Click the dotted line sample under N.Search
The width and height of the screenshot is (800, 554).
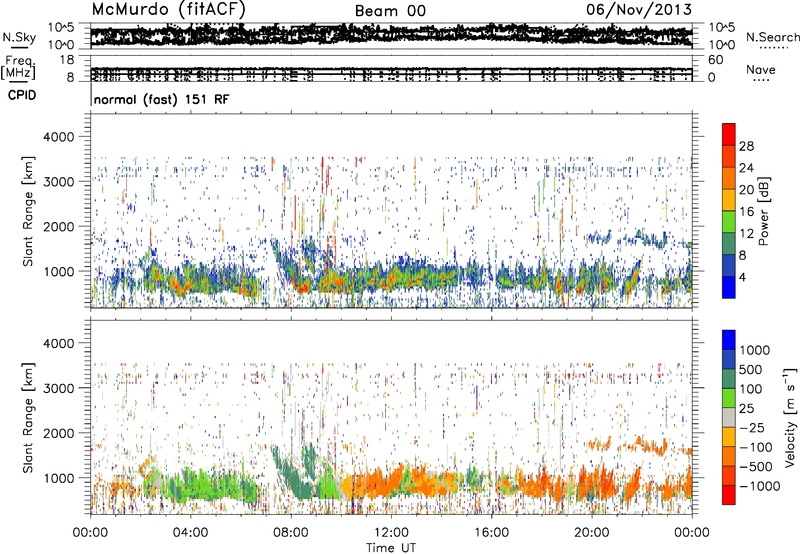point(774,48)
